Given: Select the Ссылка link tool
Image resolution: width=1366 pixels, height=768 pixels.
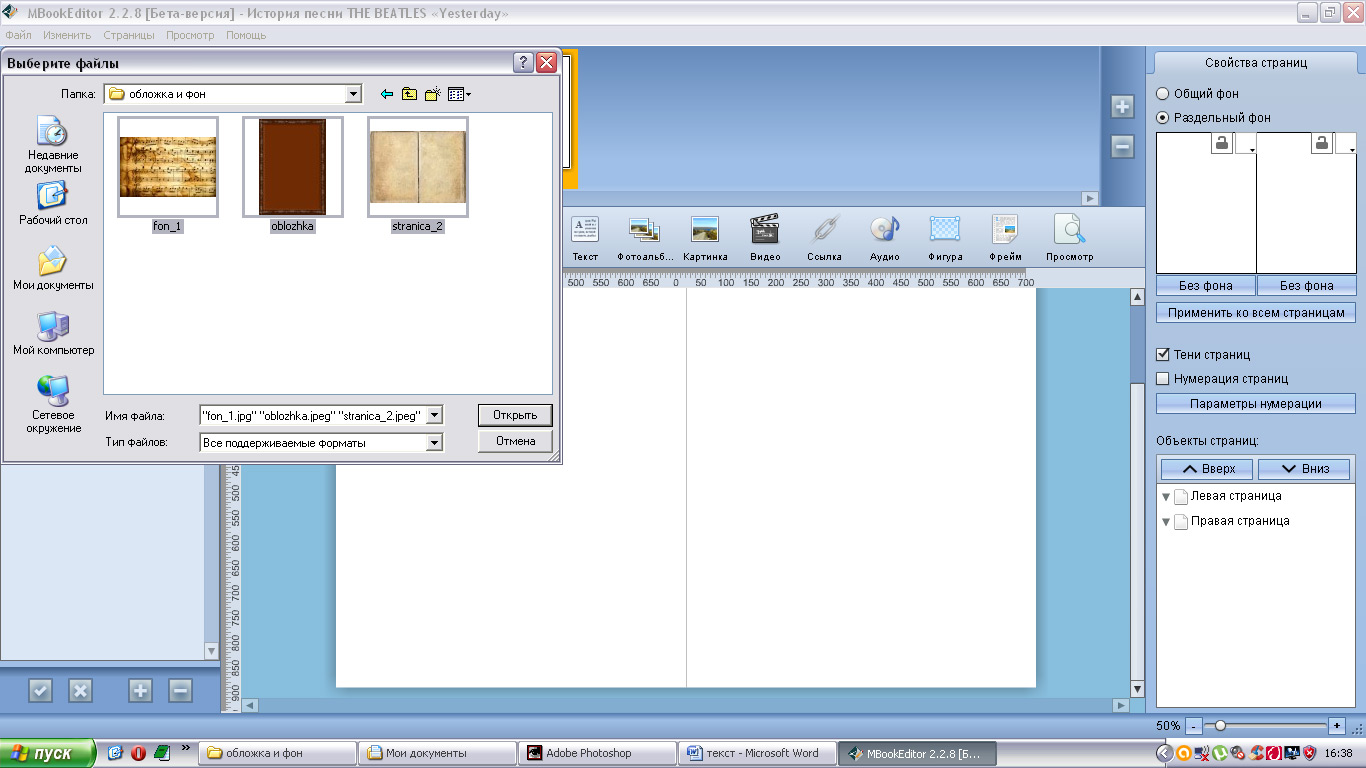Looking at the screenshot, I should pyautogui.click(x=824, y=231).
